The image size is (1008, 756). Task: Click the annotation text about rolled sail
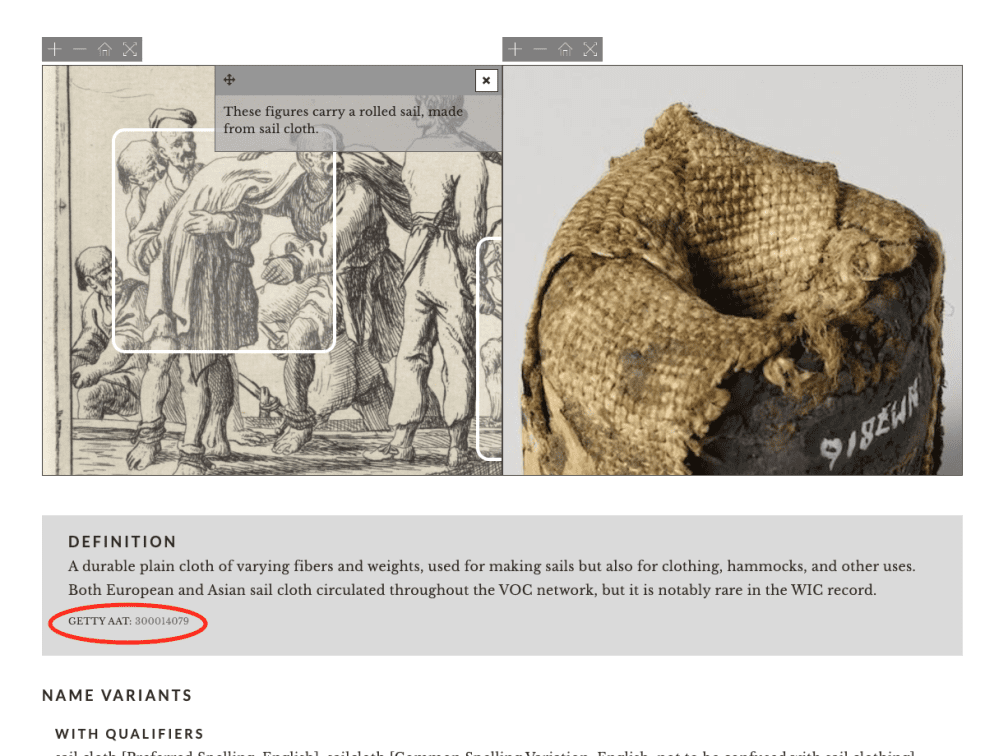(343, 120)
